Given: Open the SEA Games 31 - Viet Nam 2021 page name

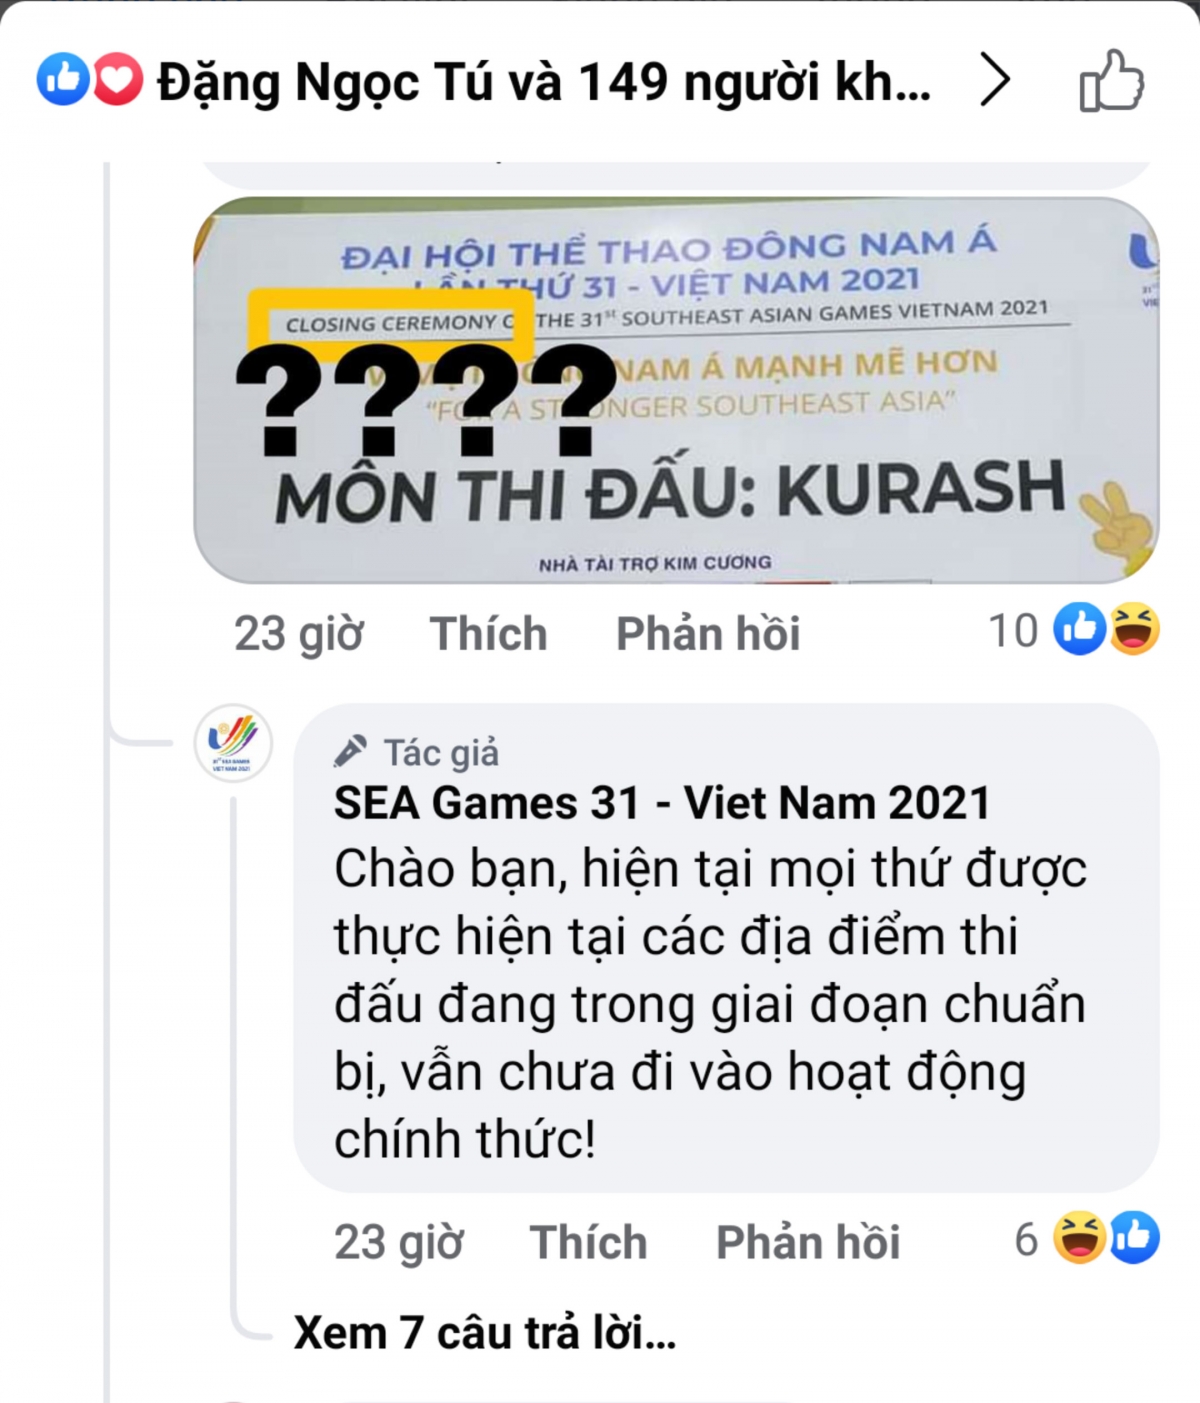Looking at the screenshot, I should 662,803.
